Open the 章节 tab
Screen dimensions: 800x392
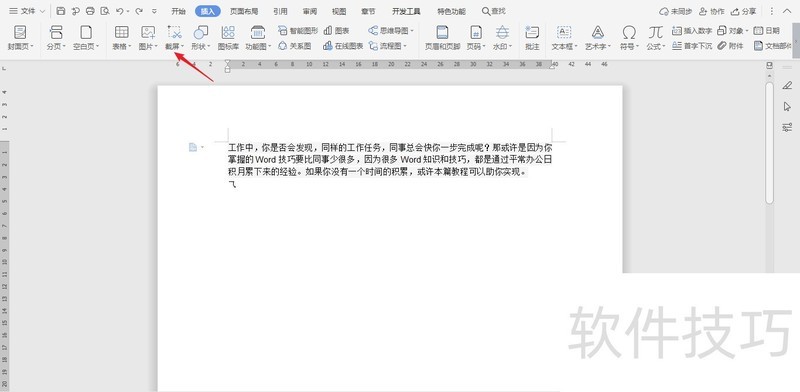tap(368, 11)
